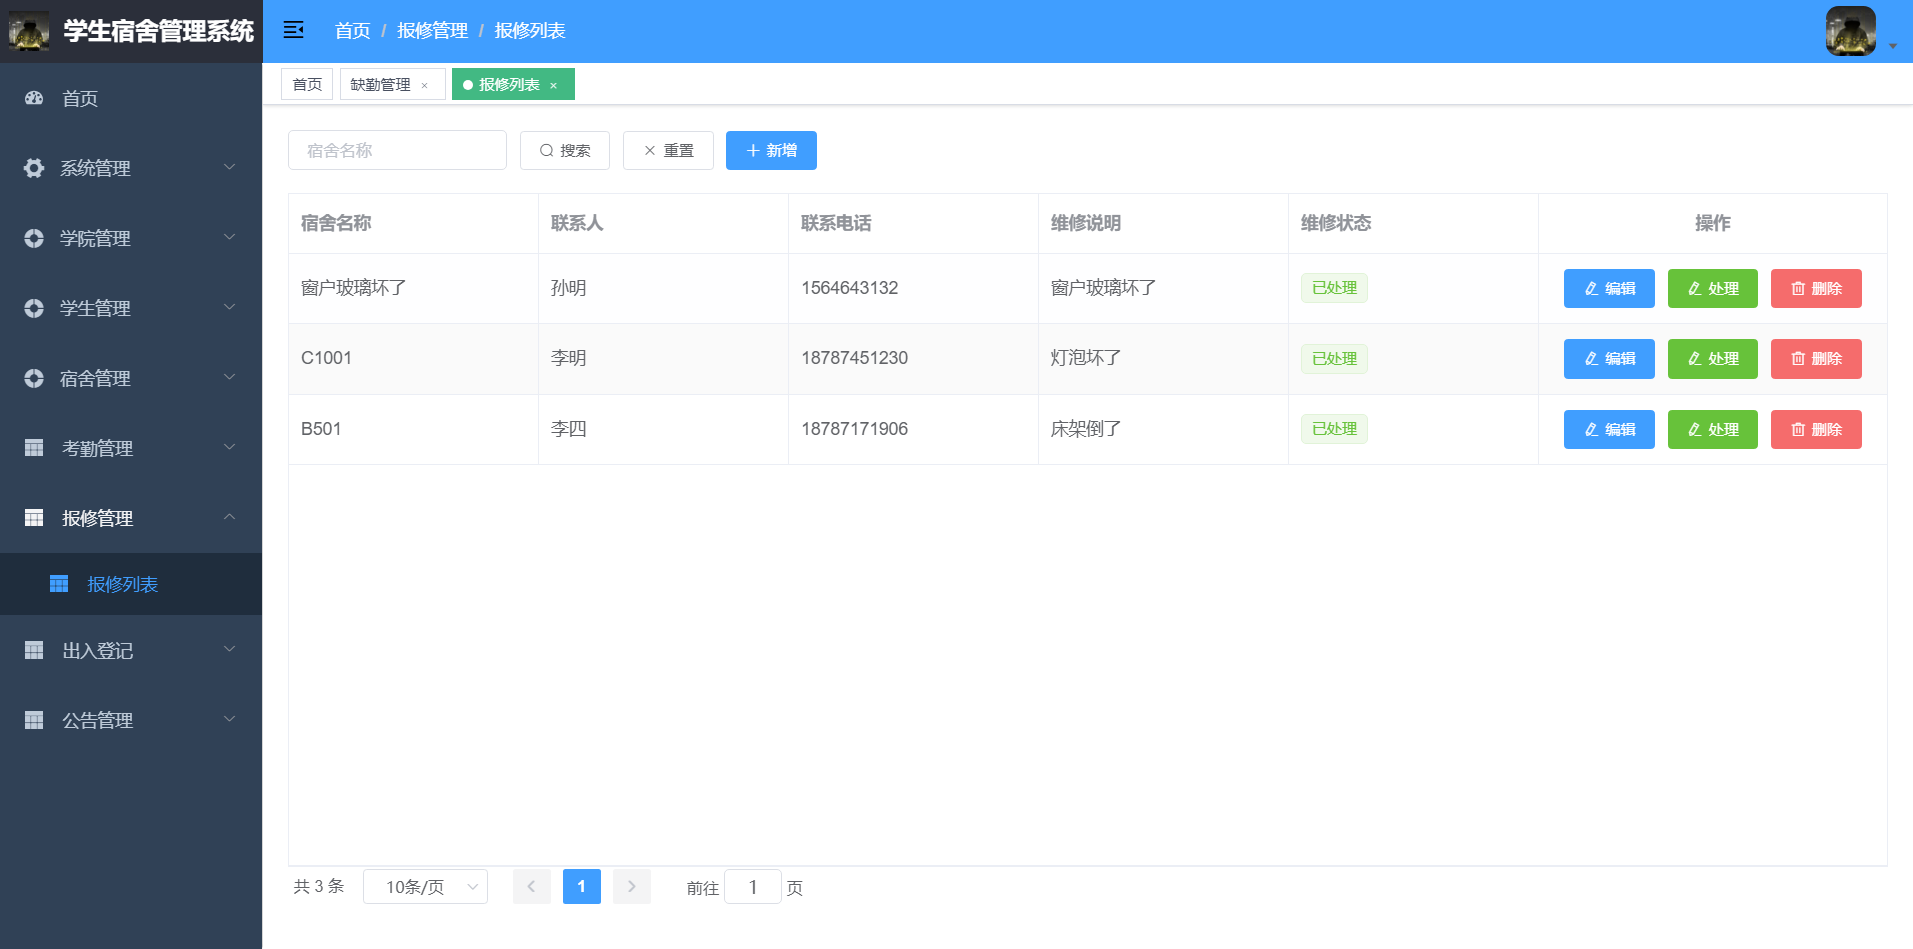The height and width of the screenshot is (949, 1913).
Task: Select 报修列表 in the sidebar submenu
Action: (131, 584)
